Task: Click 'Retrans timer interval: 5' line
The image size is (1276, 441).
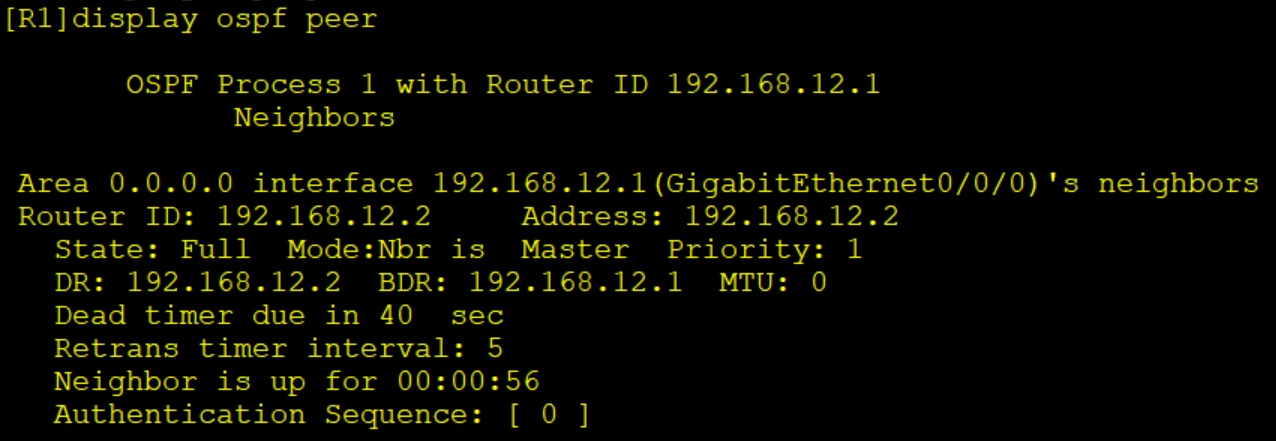Action: point(279,348)
